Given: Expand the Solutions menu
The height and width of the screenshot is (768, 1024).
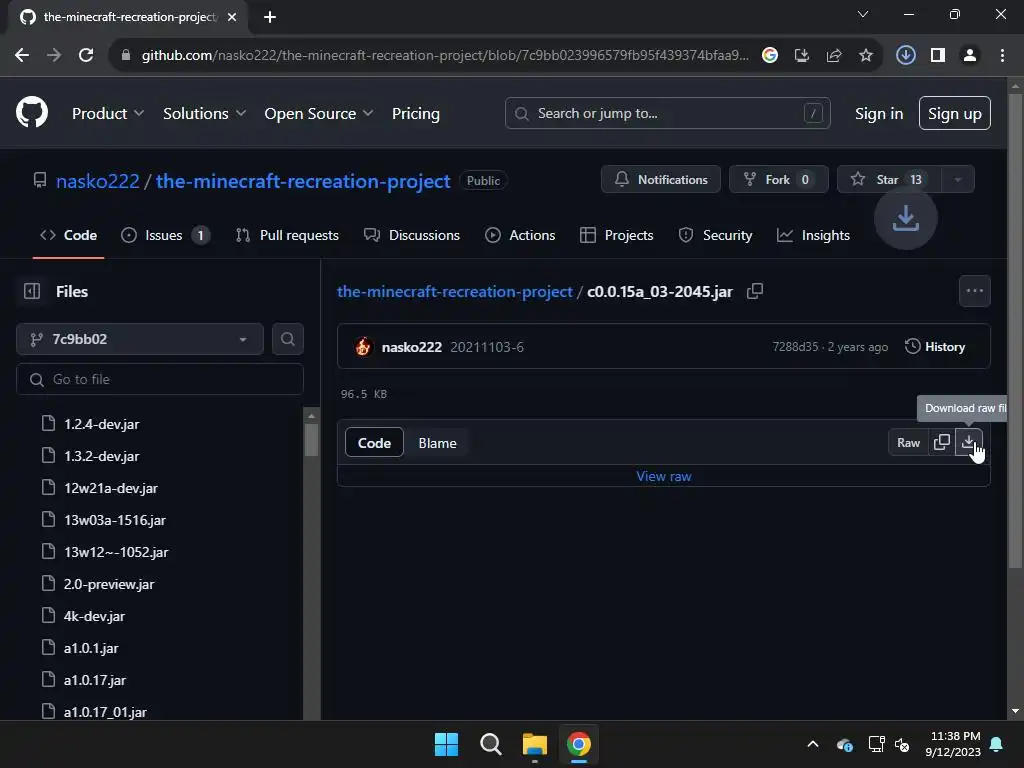Looking at the screenshot, I should (x=204, y=113).
